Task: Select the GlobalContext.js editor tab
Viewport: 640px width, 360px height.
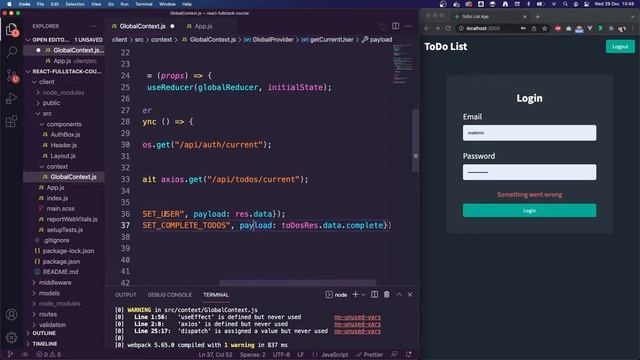Action: click(143, 26)
